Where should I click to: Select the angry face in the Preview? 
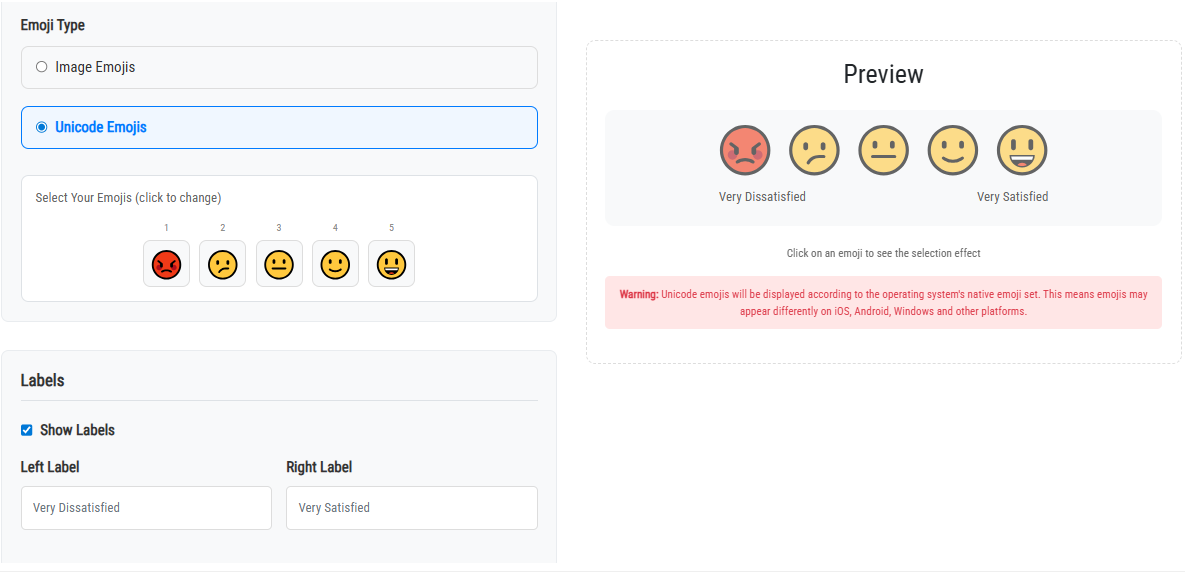point(745,151)
